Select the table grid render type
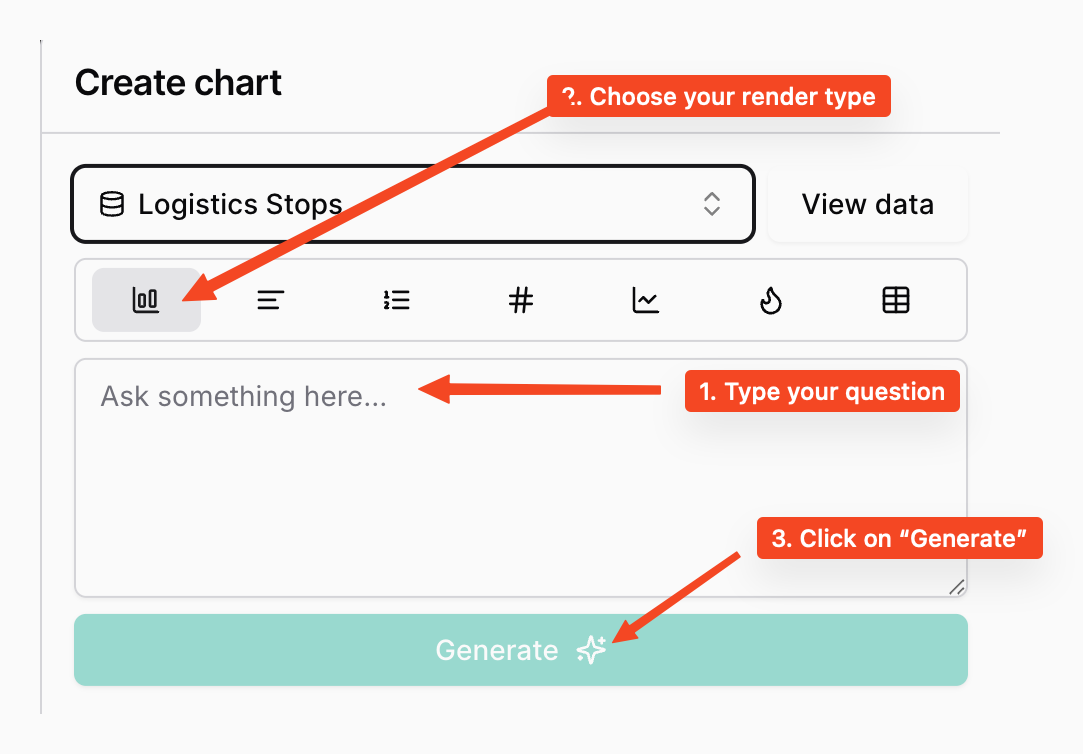The height and width of the screenshot is (754, 1083). tap(896, 300)
